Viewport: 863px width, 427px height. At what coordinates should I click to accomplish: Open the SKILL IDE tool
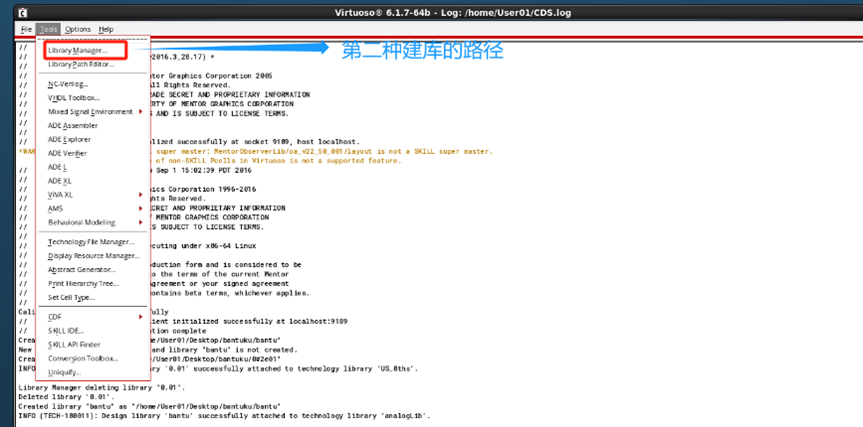click(x=67, y=330)
